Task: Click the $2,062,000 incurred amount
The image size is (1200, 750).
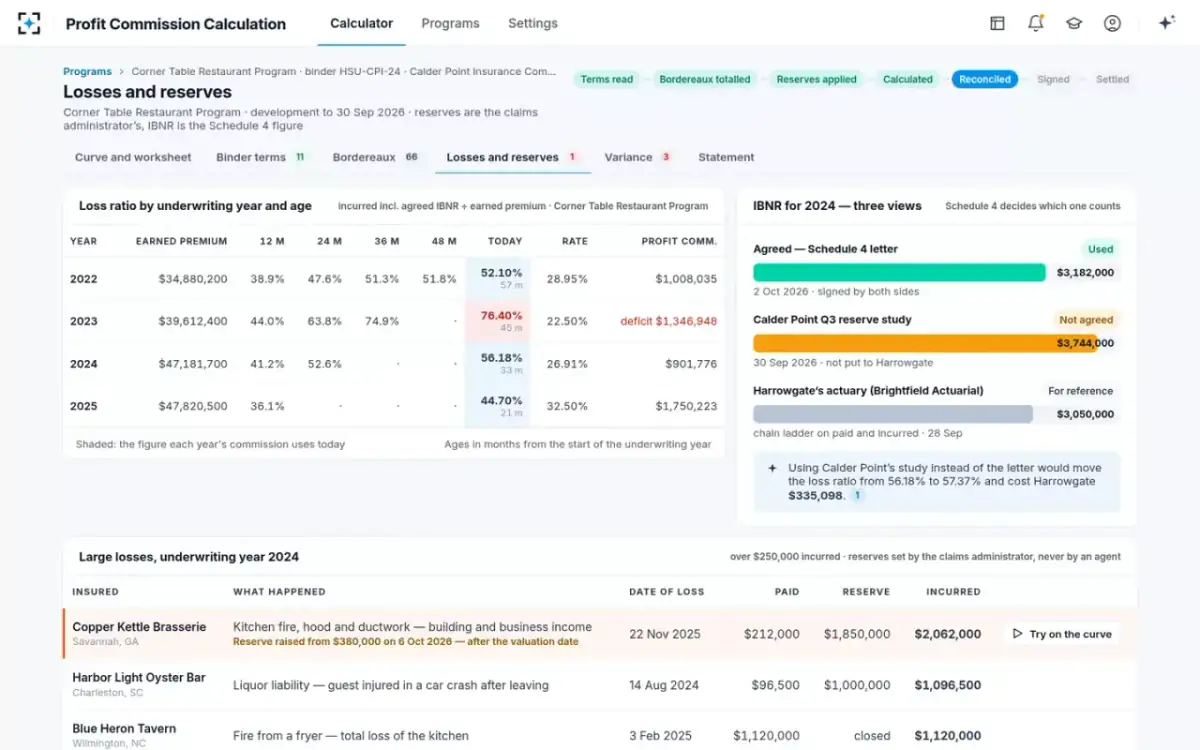Action: pyautogui.click(x=948, y=634)
